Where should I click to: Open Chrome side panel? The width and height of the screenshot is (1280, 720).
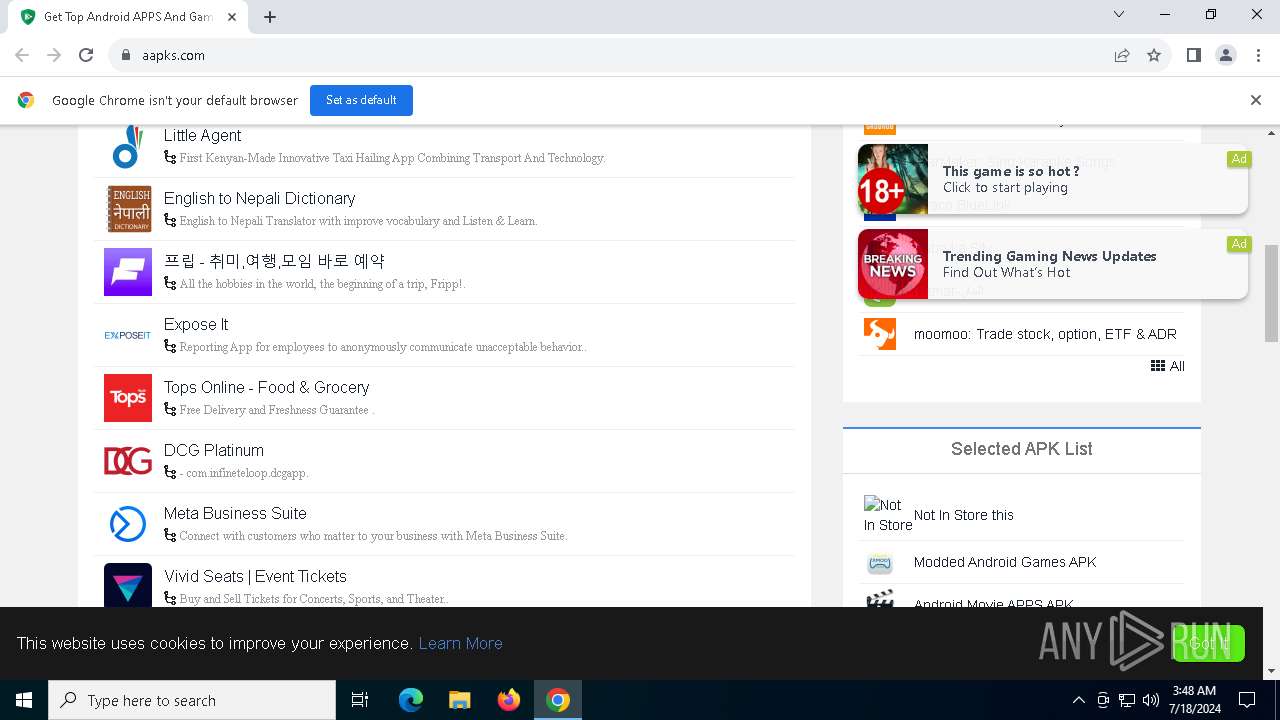point(1193,55)
